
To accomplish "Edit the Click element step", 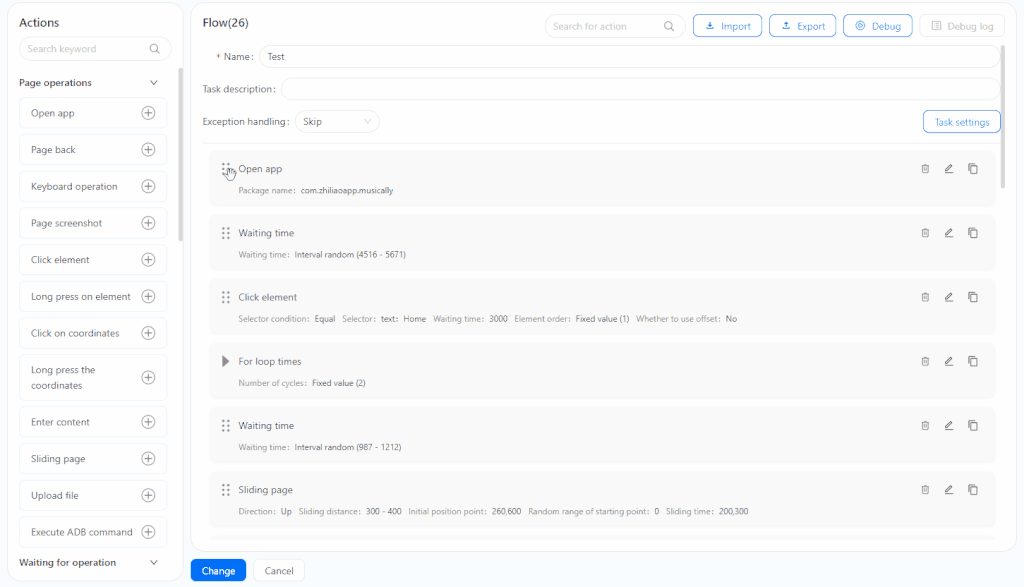I will coord(948,297).
